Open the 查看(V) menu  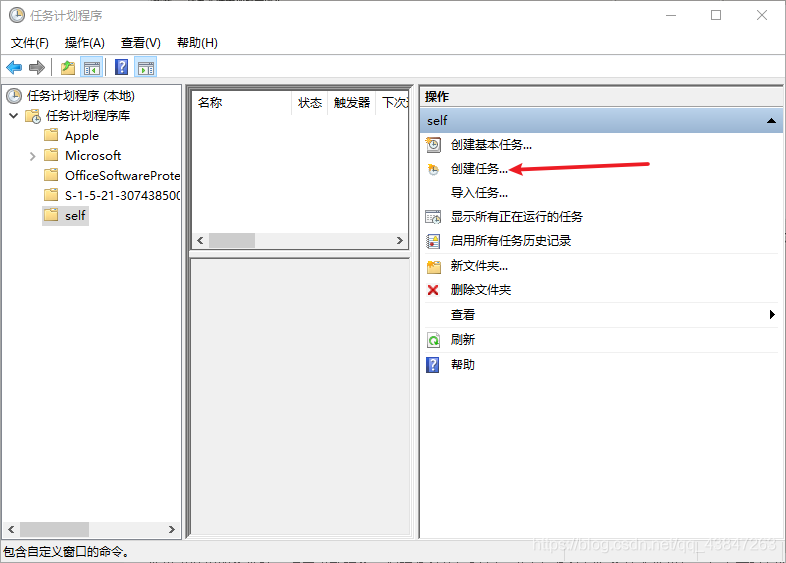pyautogui.click(x=141, y=43)
